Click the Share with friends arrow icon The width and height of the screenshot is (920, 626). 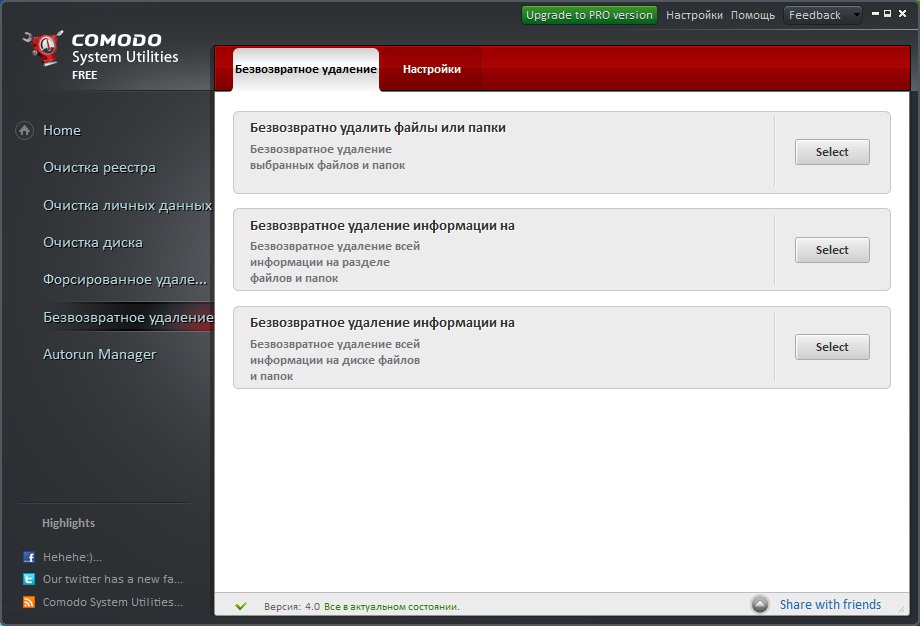click(x=760, y=604)
